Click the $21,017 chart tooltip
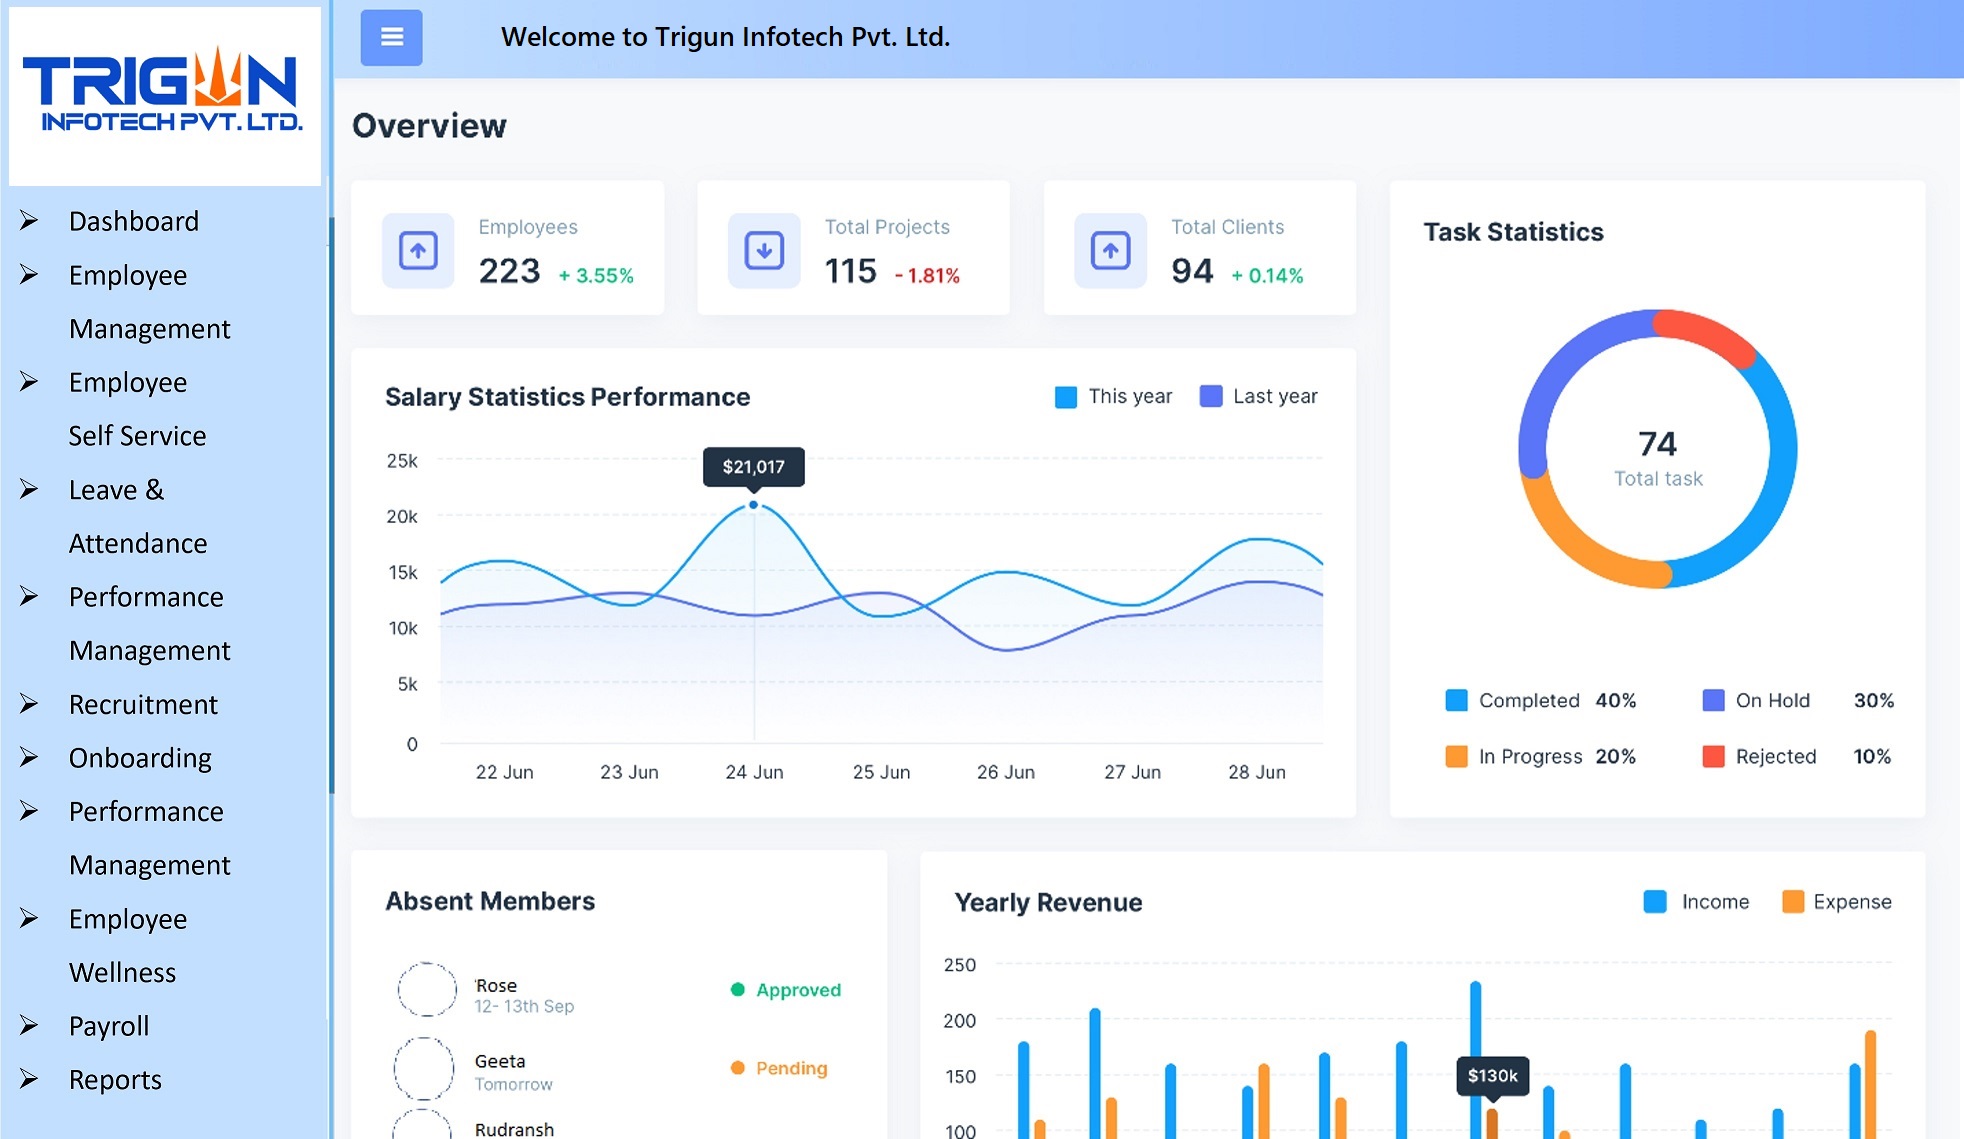1964x1139 pixels. (754, 466)
